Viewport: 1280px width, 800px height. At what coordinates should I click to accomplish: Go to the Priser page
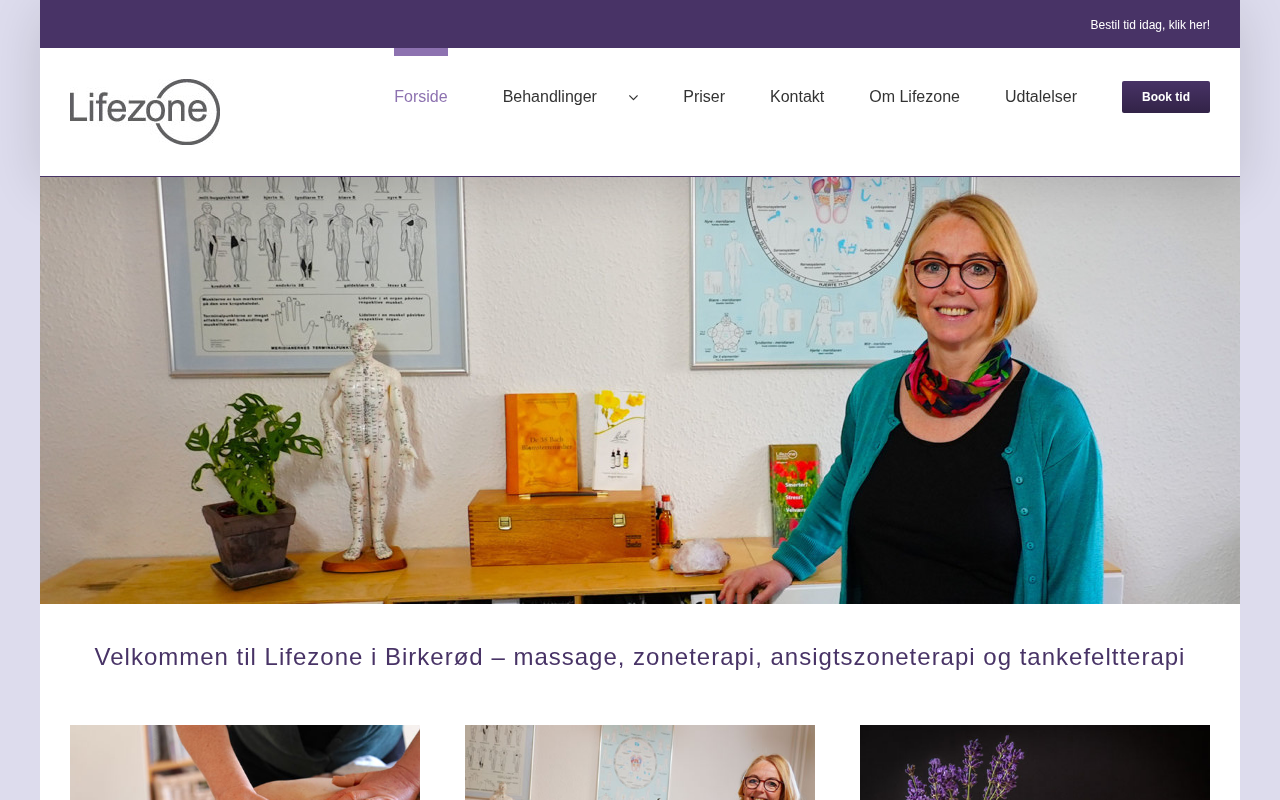(x=704, y=97)
